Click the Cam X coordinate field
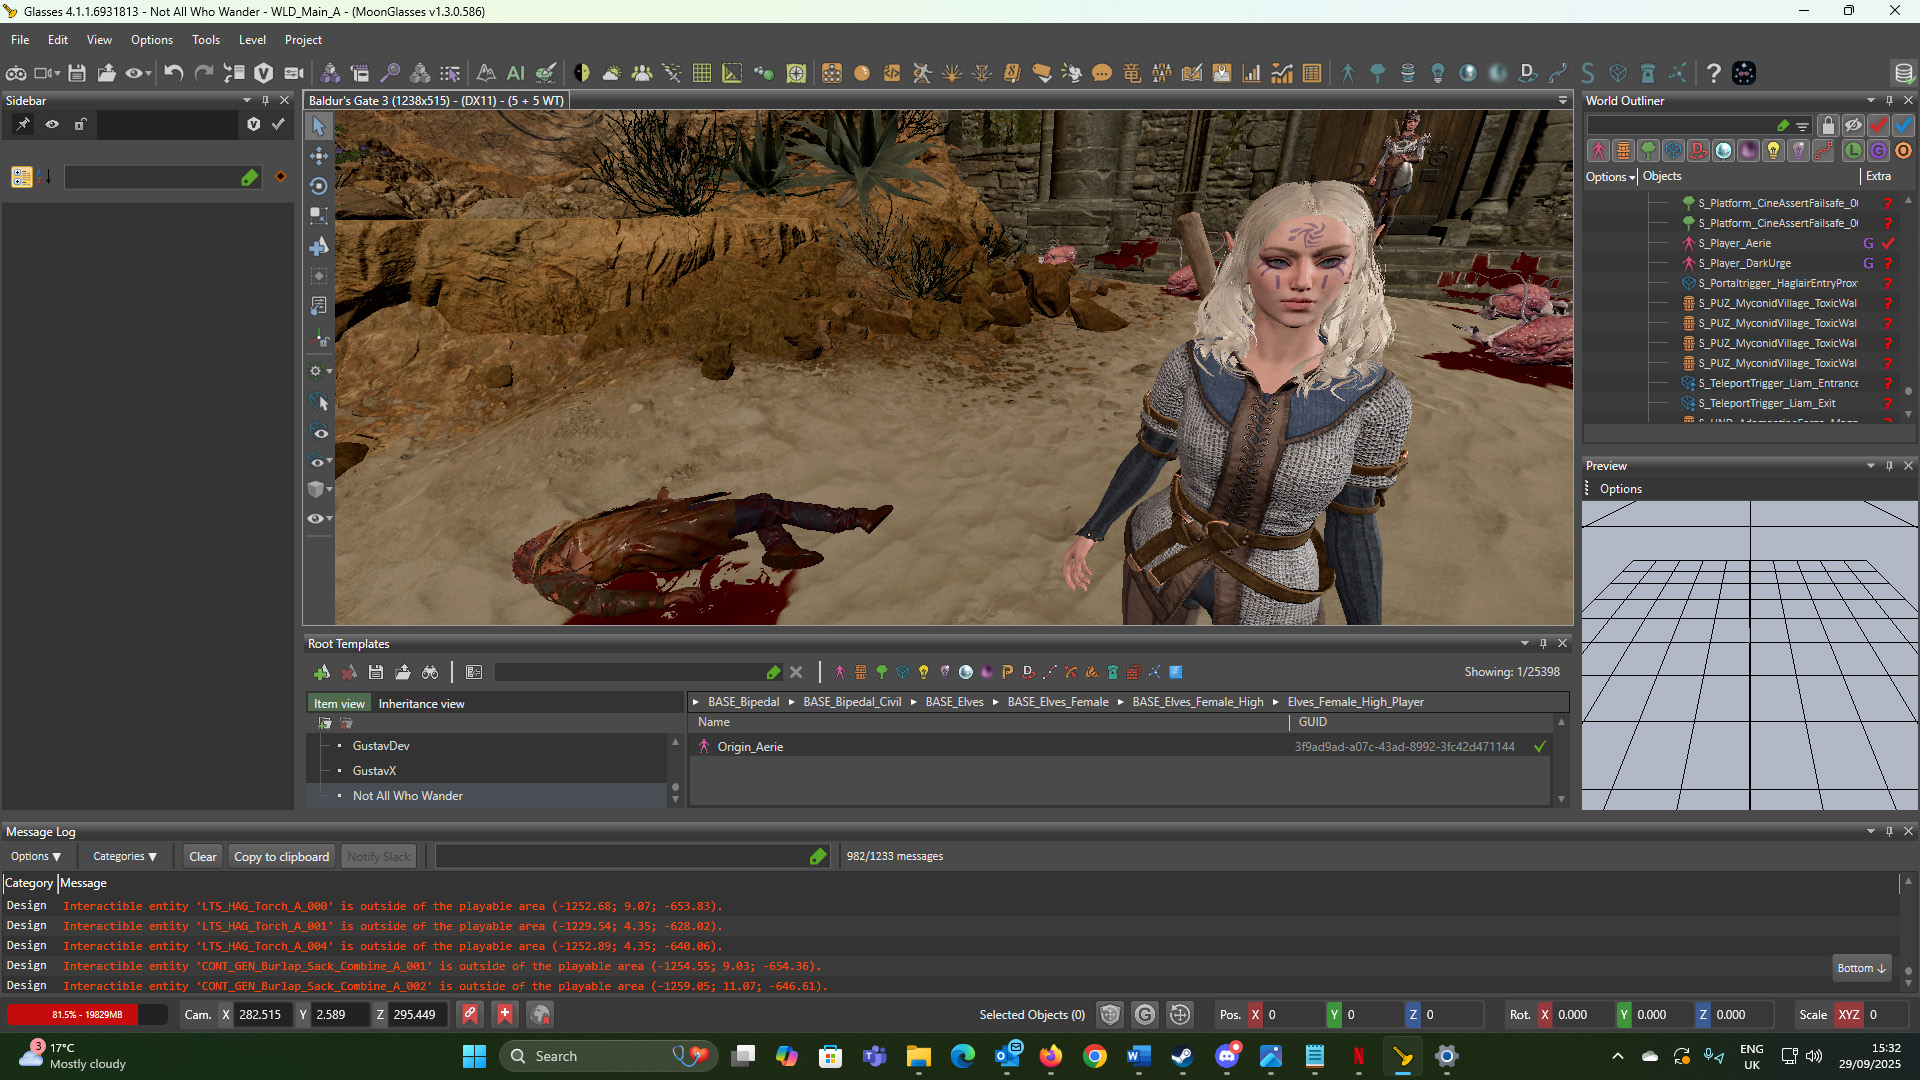The height and width of the screenshot is (1080, 1920). pos(262,1015)
